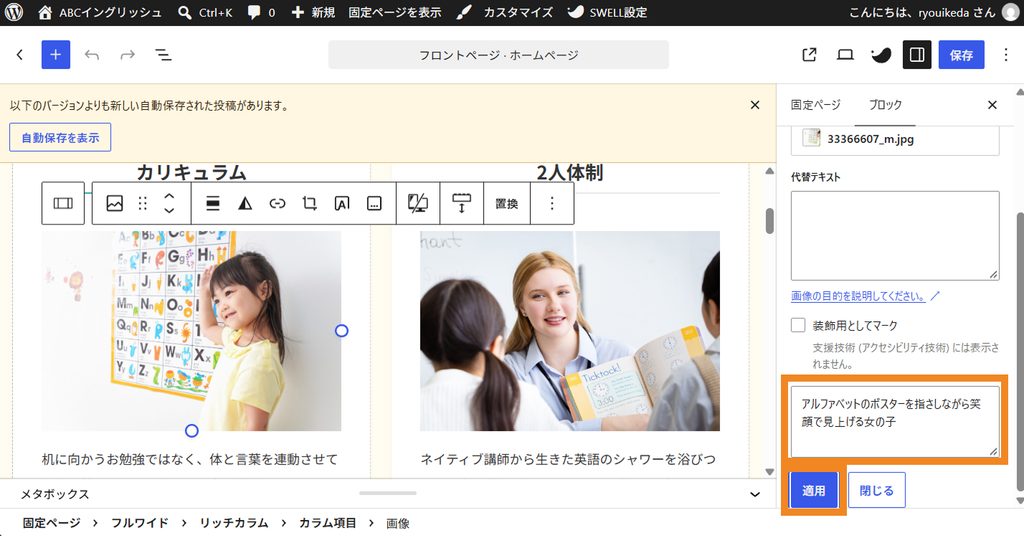1024x536 pixels.
Task: Add caption to image icon
Action: point(374,204)
